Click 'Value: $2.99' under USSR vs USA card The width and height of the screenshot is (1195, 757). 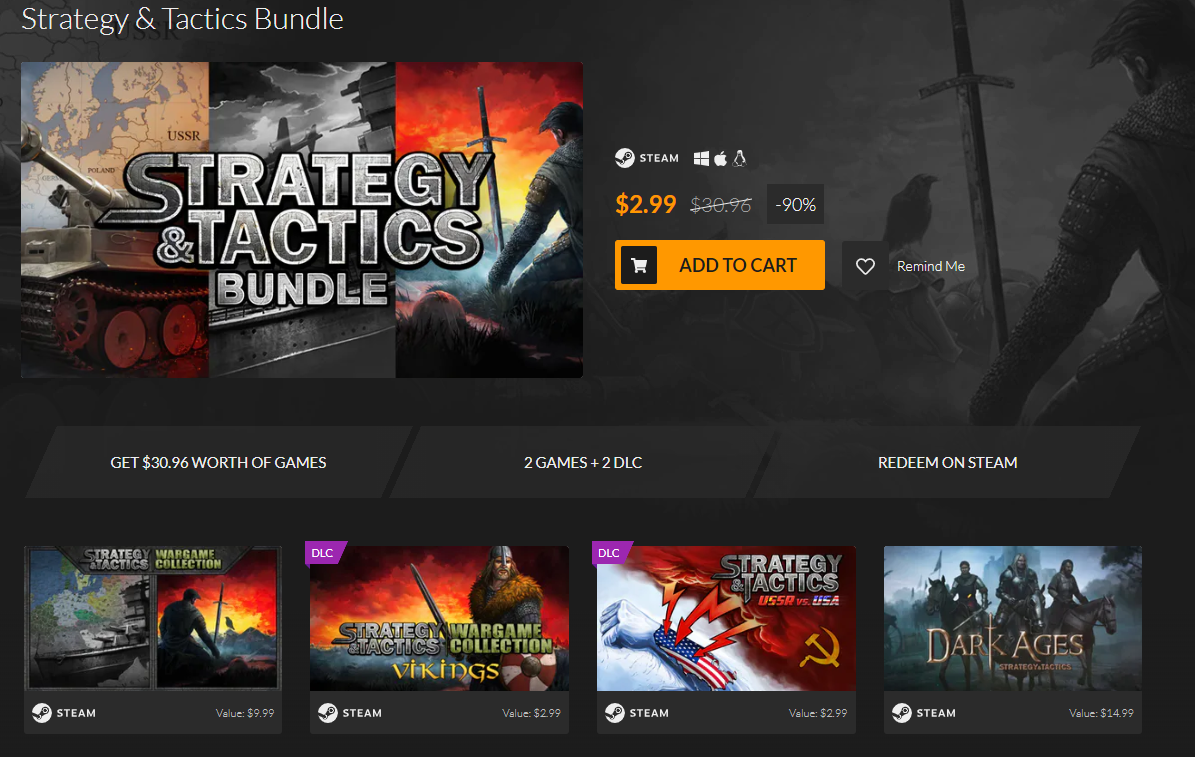[818, 713]
